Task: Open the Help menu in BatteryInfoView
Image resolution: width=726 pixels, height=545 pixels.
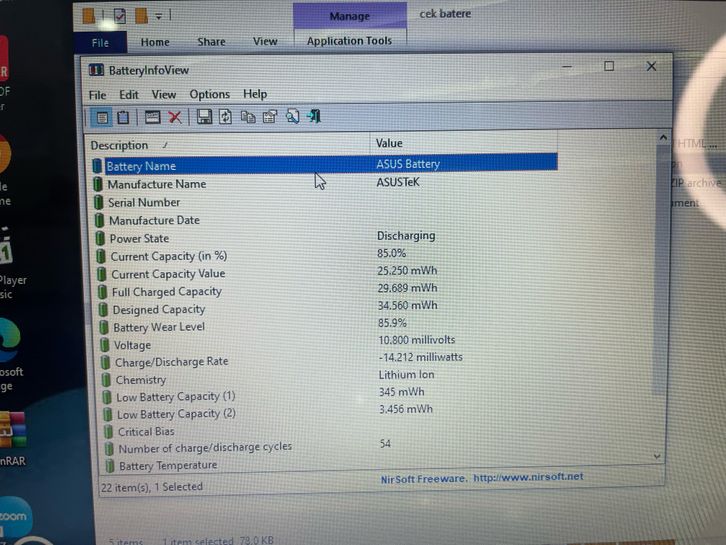Action: 255,94
